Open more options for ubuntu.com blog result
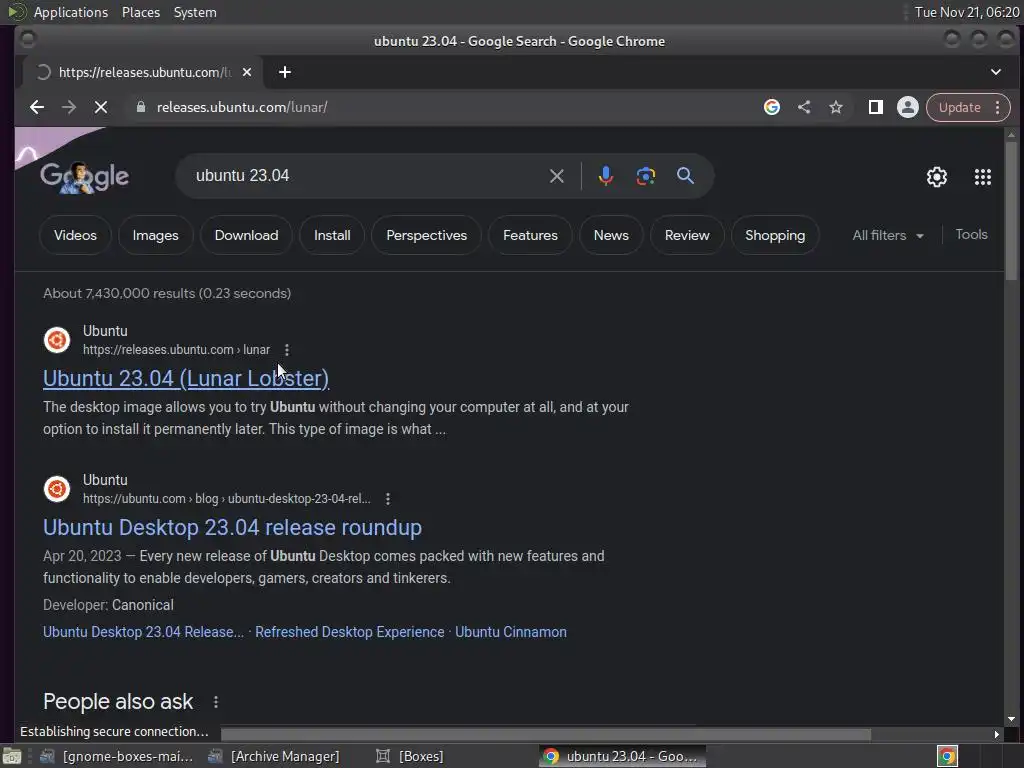The height and width of the screenshot is (768, 1024). pyautogui.click(x=388, y=499)
